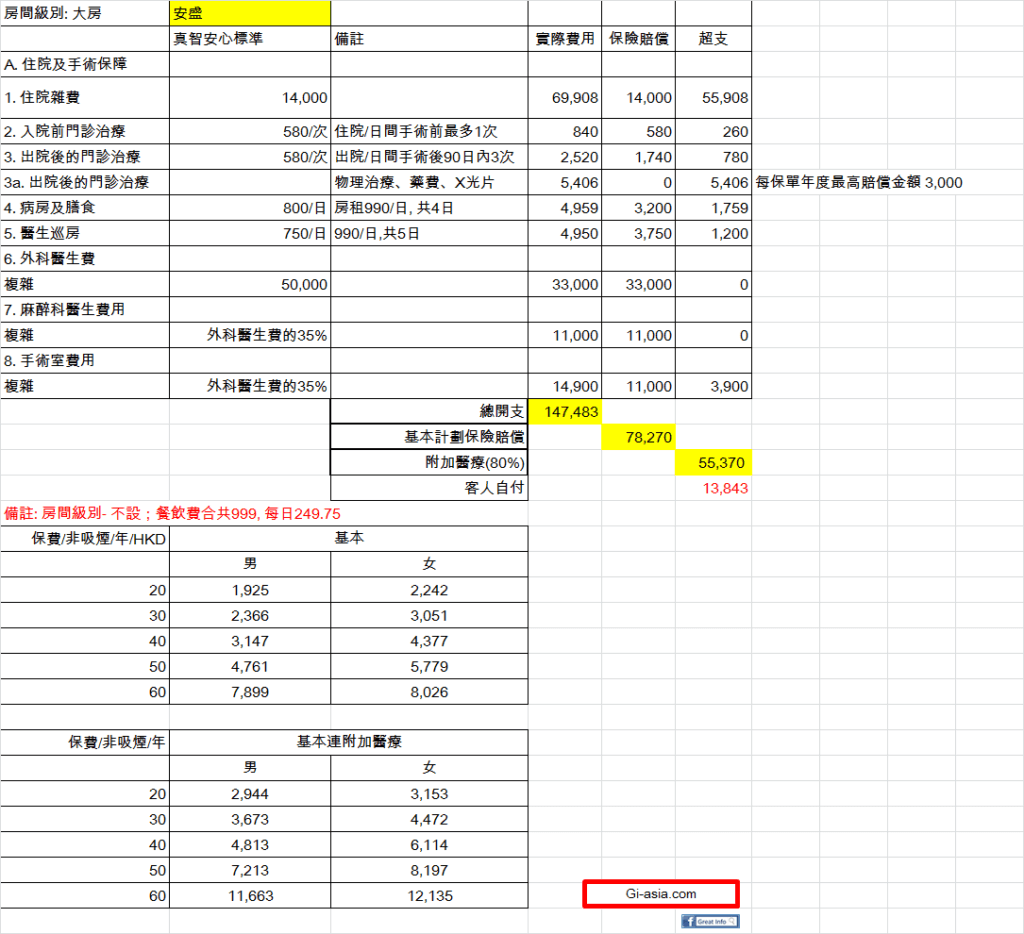This screenshot has height=934, width=1024.
Task: Click the 840 cost cell
Action: click(565, 131)
